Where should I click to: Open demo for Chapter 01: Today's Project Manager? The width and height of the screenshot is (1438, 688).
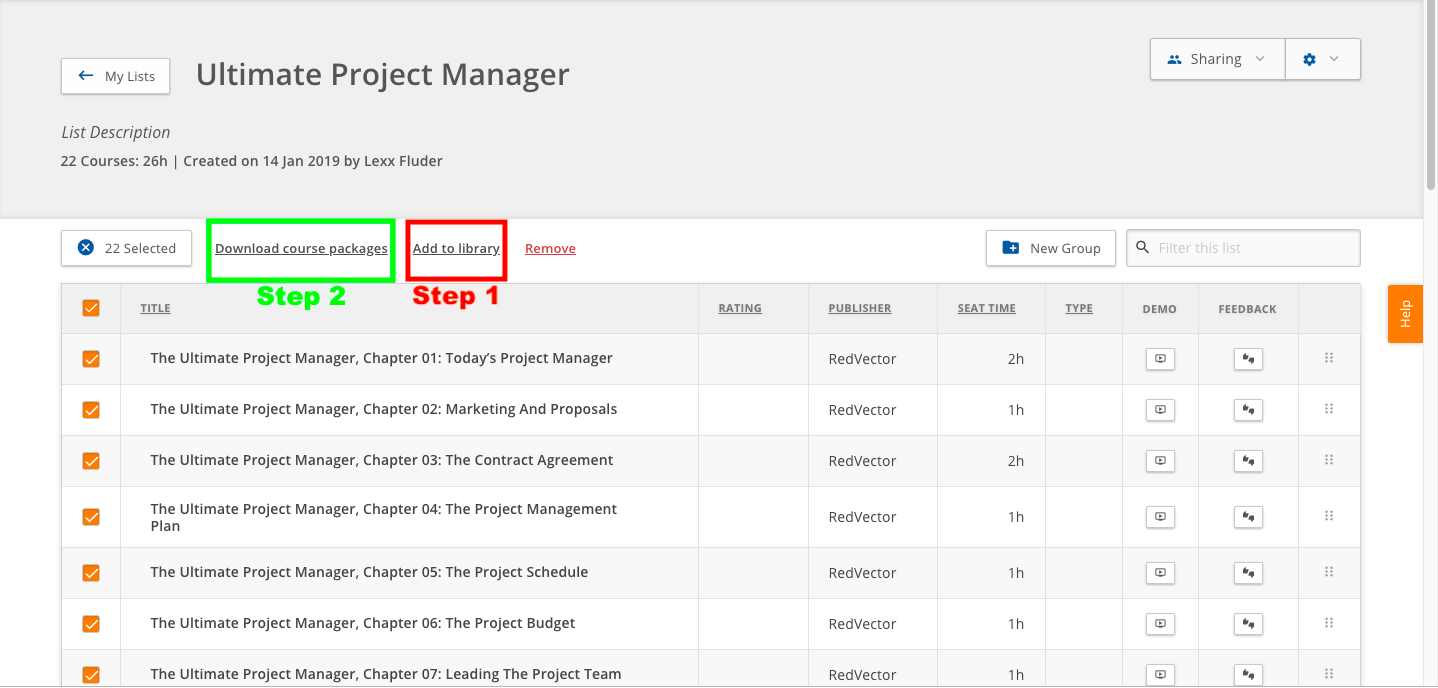click(x=1160, y=358)
